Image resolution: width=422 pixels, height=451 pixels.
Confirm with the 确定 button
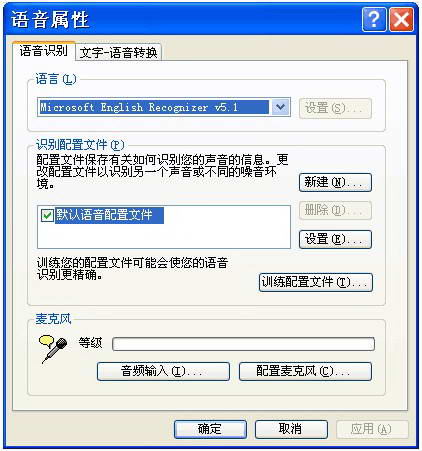[210, 429]
